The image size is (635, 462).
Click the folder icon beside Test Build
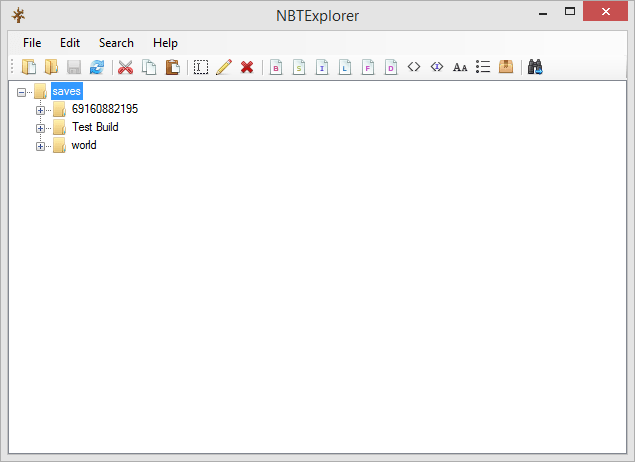click(60, 127)
